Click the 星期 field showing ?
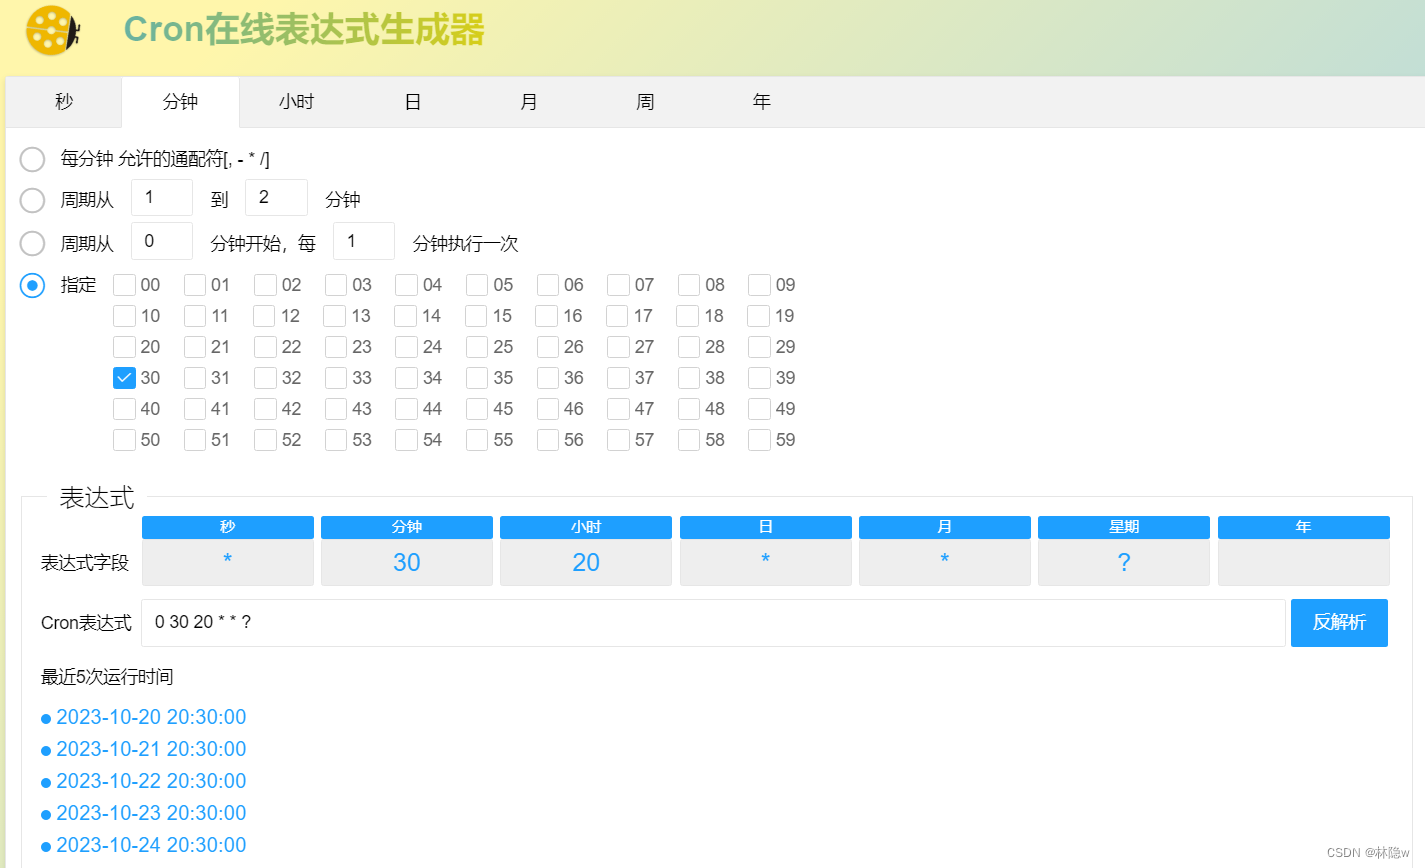The image size is (1425, 868). [1123, 562]
